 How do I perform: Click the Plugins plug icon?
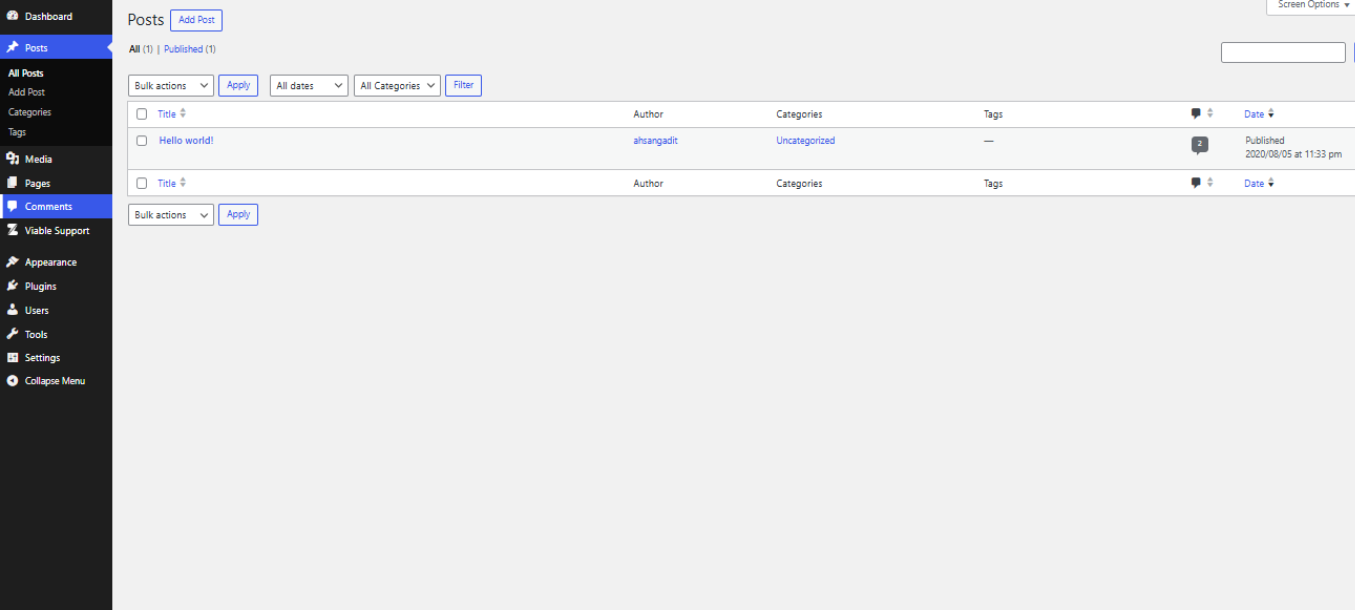(13, 286)
